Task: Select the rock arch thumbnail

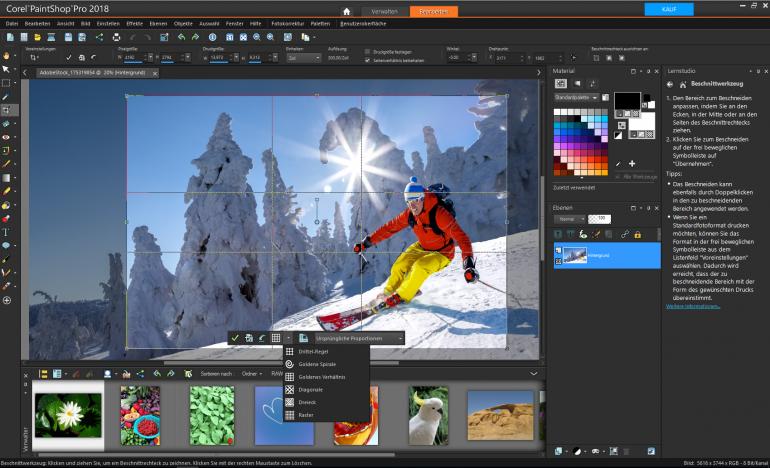Action: pyautogui.click(x=500, y=415)
